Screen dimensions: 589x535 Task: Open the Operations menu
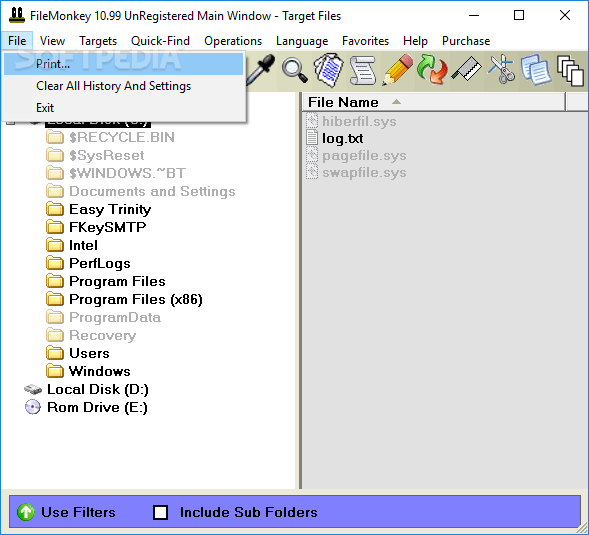coord(233,41)
